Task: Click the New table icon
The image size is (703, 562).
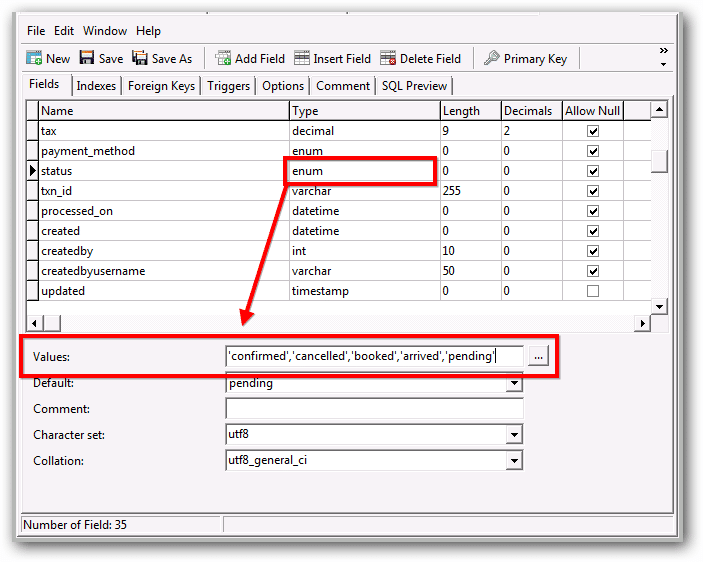Action: pos(34,58)
